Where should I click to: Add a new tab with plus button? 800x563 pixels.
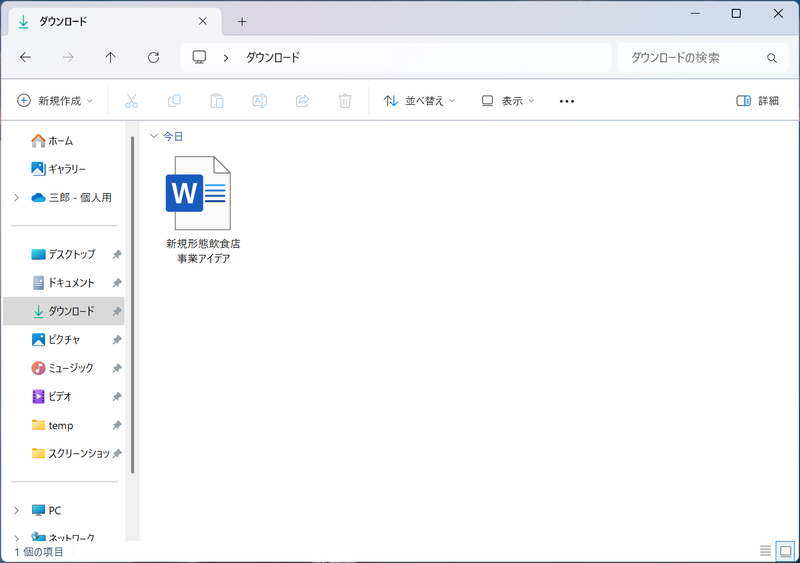pyautogui.click(x=242, y=21)
